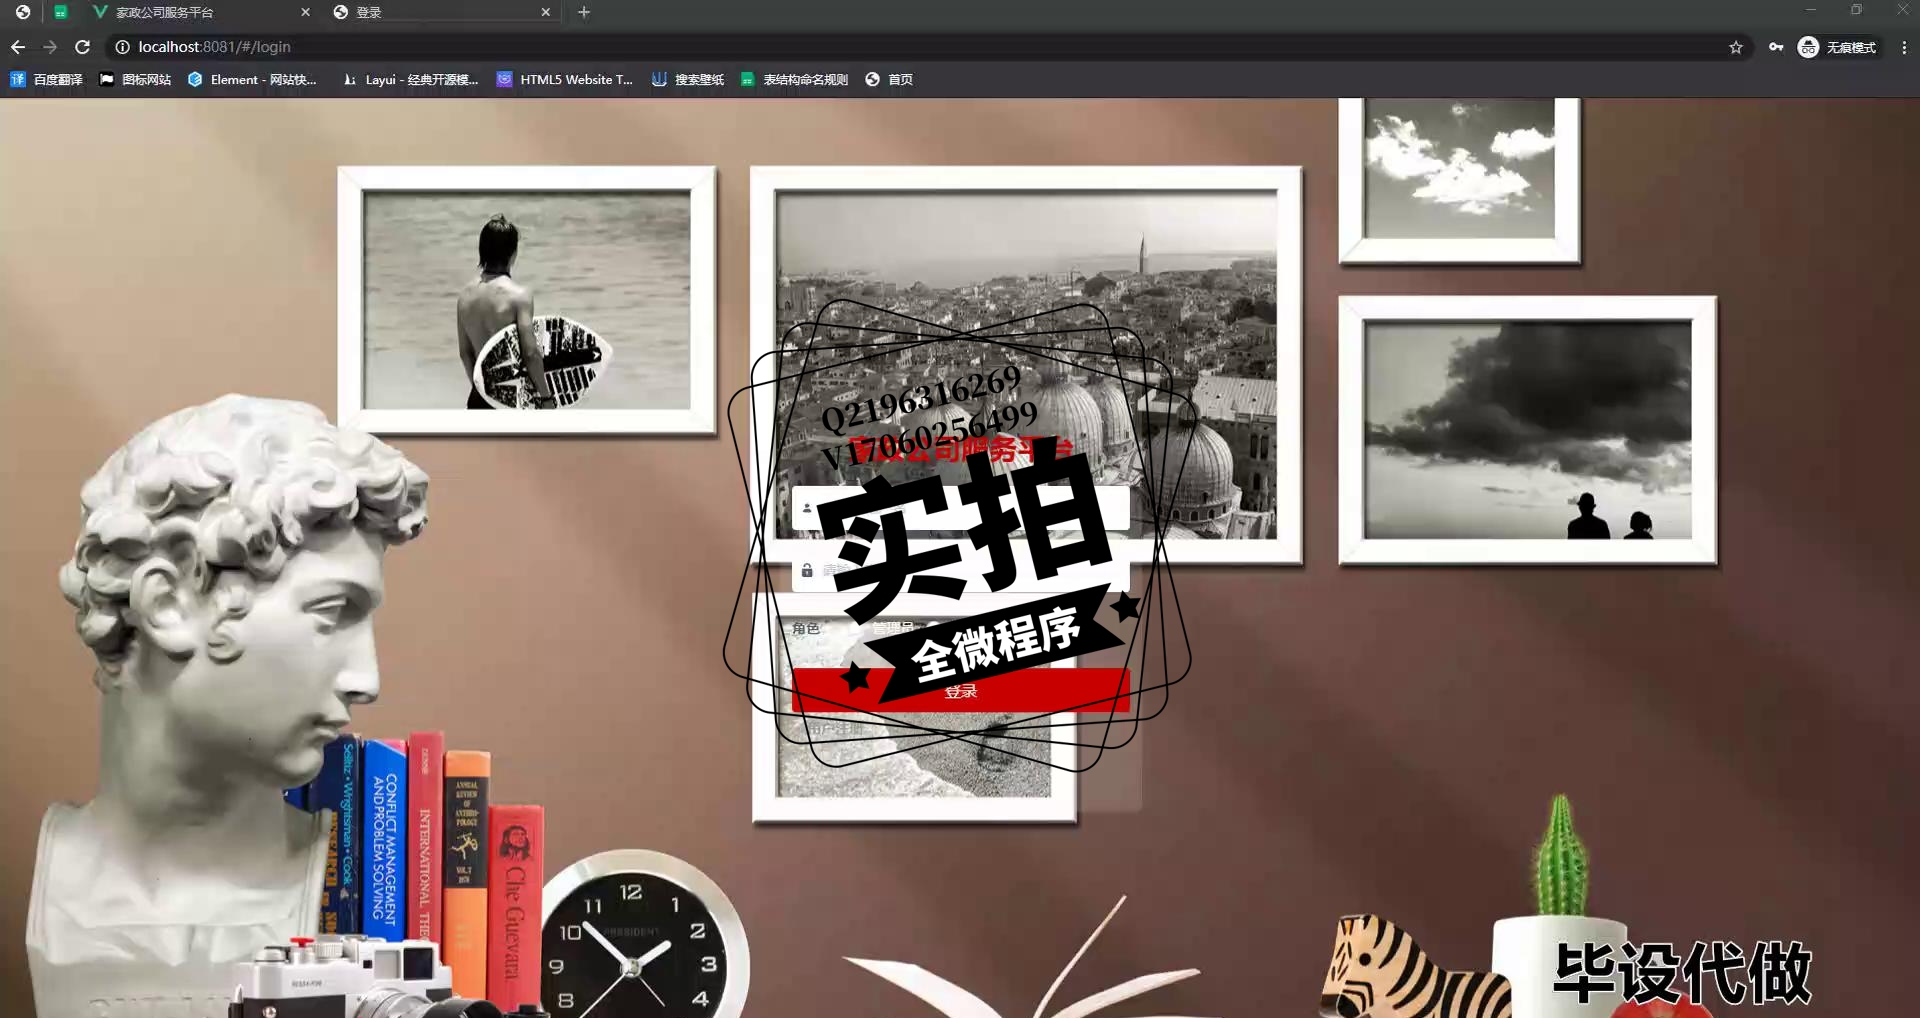The width and height of the screenshot is (1920, 1018).
Task: Go back to the previous page
Action: point(18,47)
